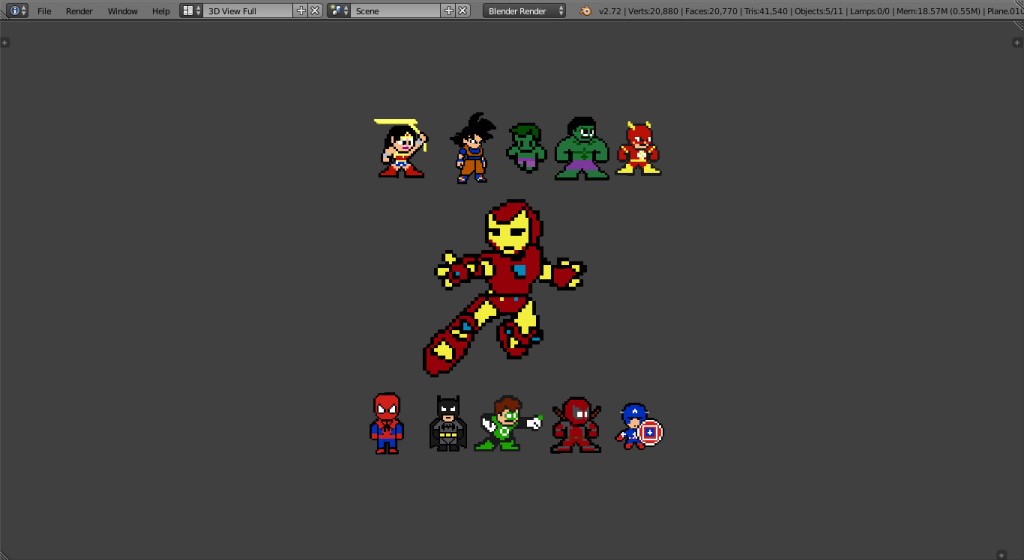Add a new scene with plus button
This screenshot has width=1024, height=560.
tap(449, 10)
